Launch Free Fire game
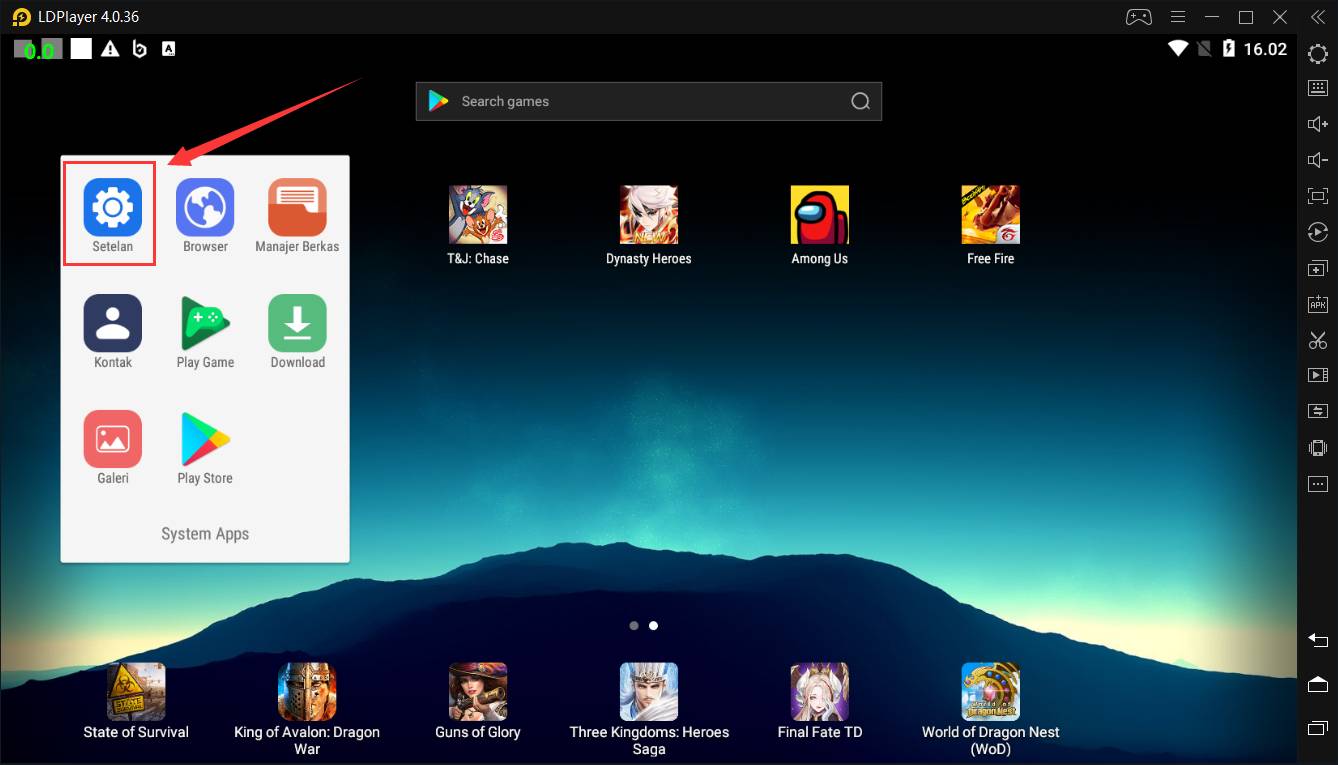 991,215
